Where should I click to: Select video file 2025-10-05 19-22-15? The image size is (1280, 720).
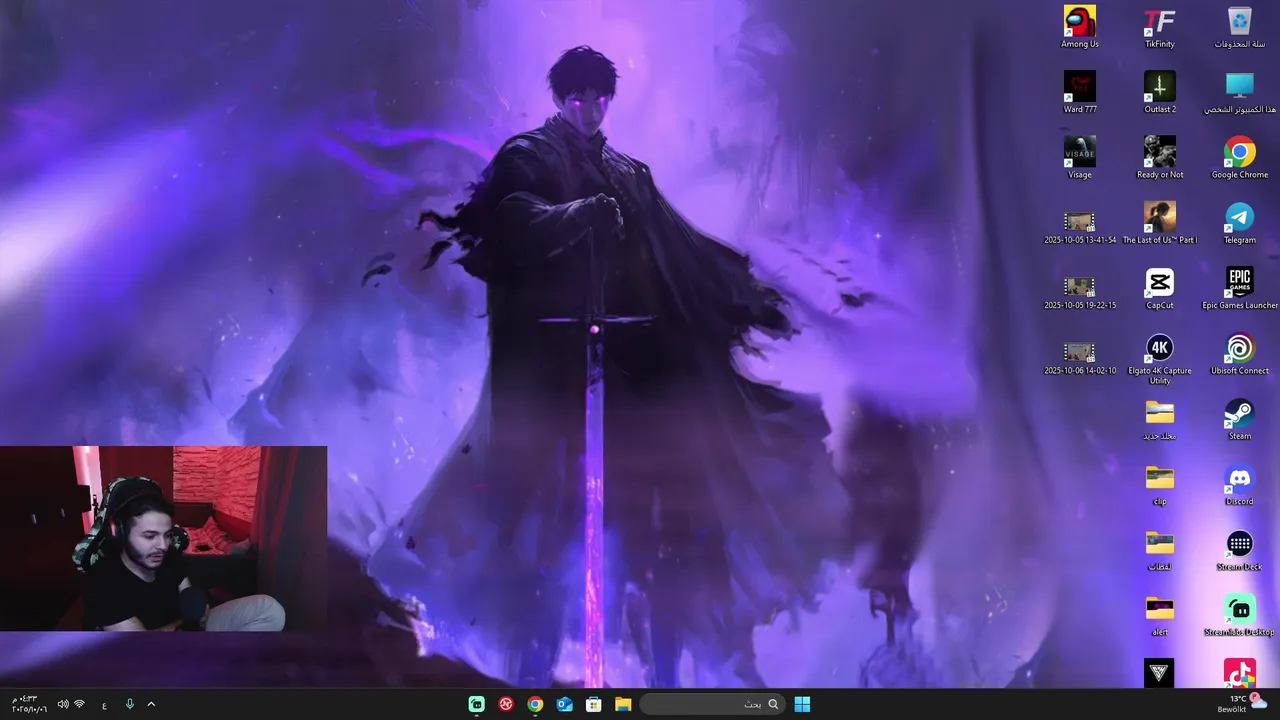click(x=1080, y=292)
